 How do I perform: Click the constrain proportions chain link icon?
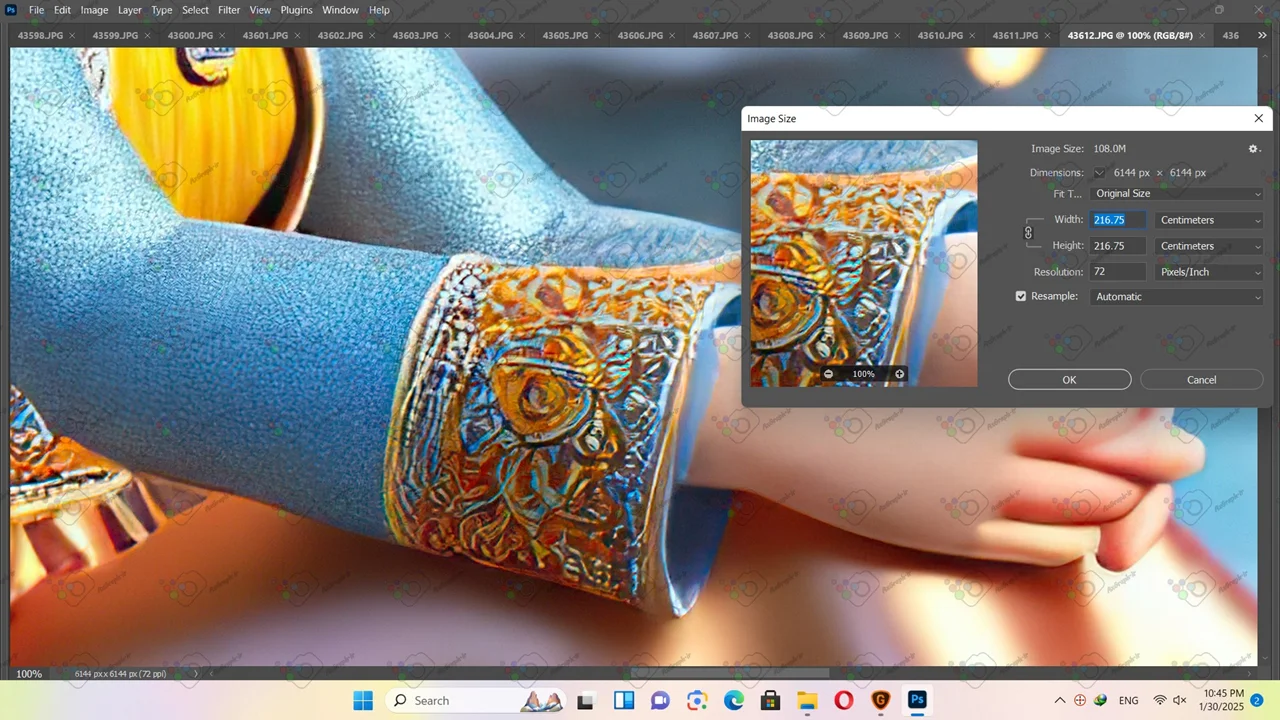click(x=1028, y=233)
